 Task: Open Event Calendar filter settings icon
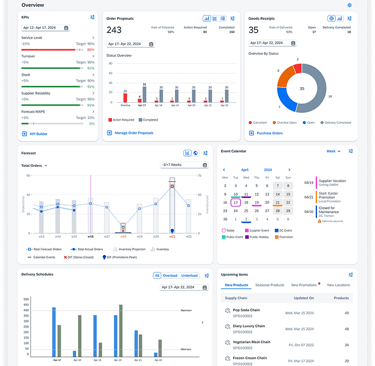tap(351, 151)
